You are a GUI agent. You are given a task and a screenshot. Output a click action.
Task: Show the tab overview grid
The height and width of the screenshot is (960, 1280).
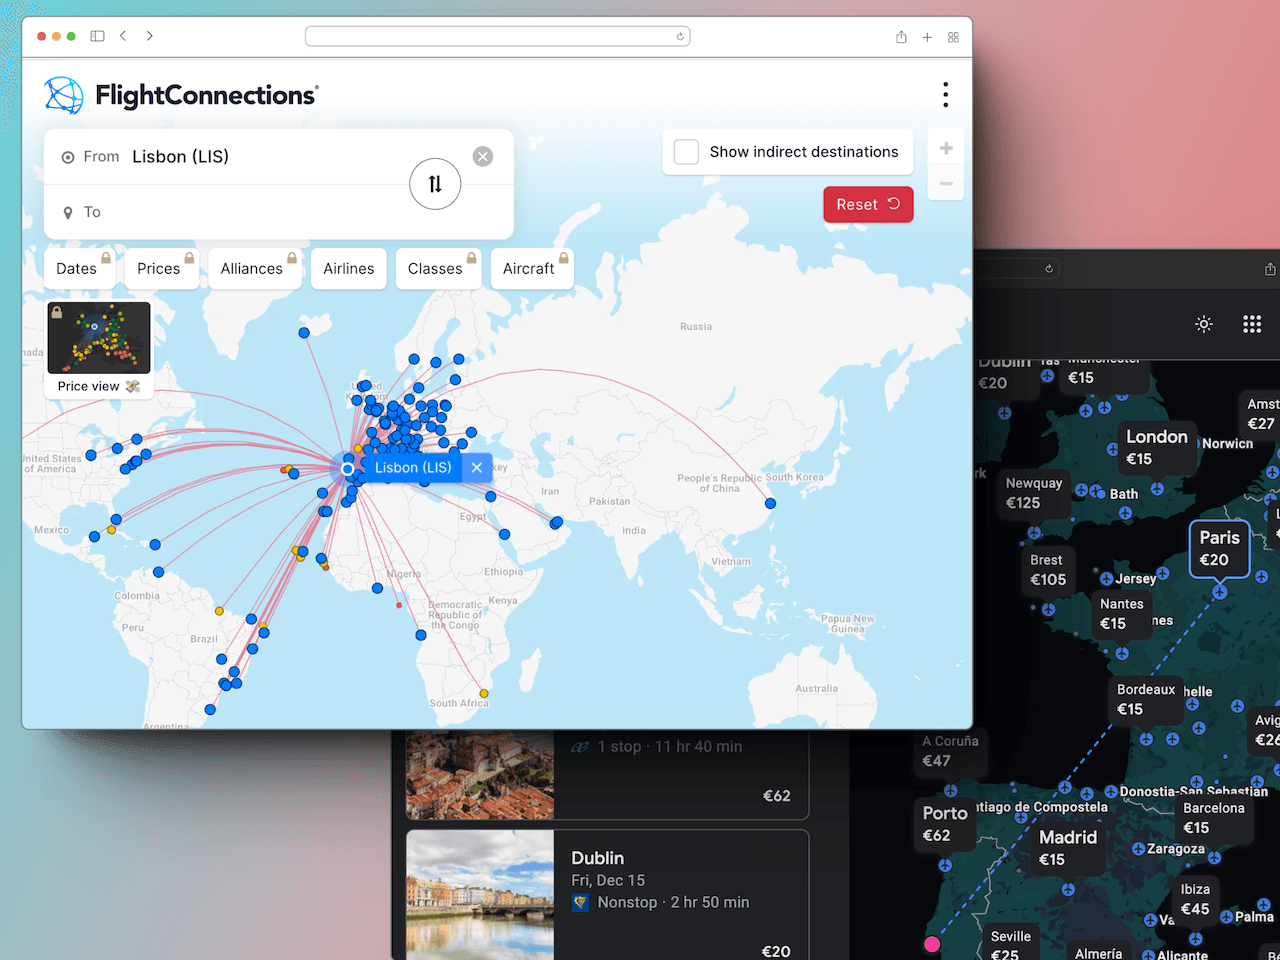(953, 37)
